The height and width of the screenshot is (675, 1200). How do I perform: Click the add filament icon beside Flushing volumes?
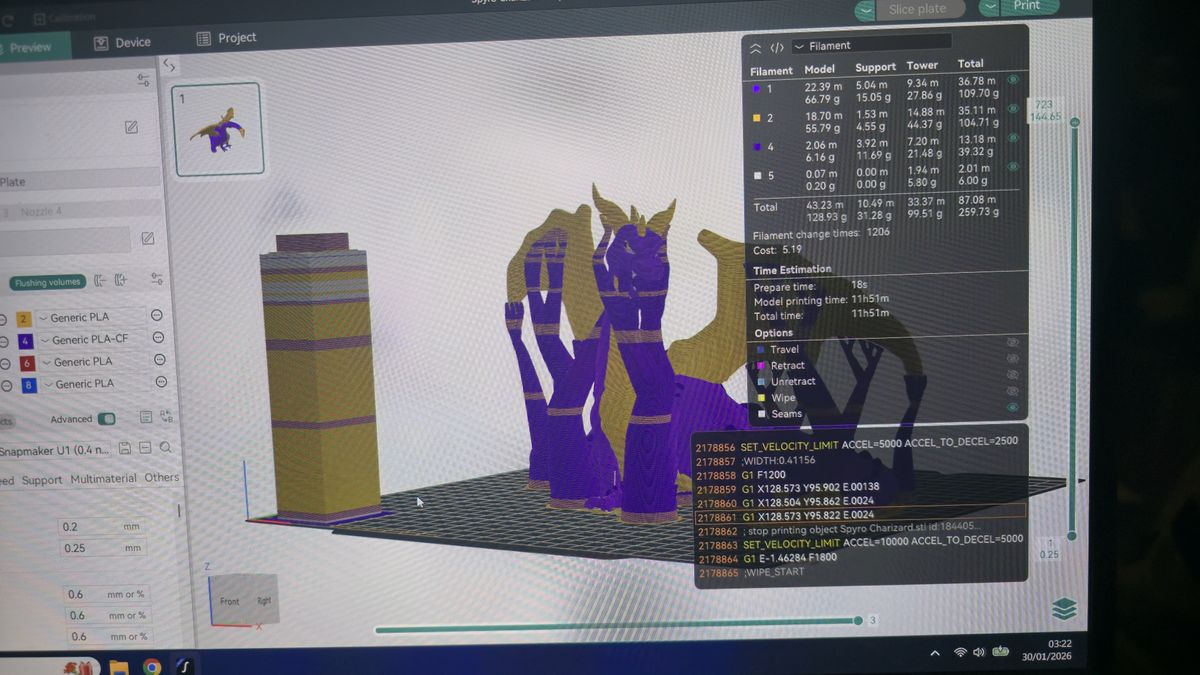click(121, 280)
